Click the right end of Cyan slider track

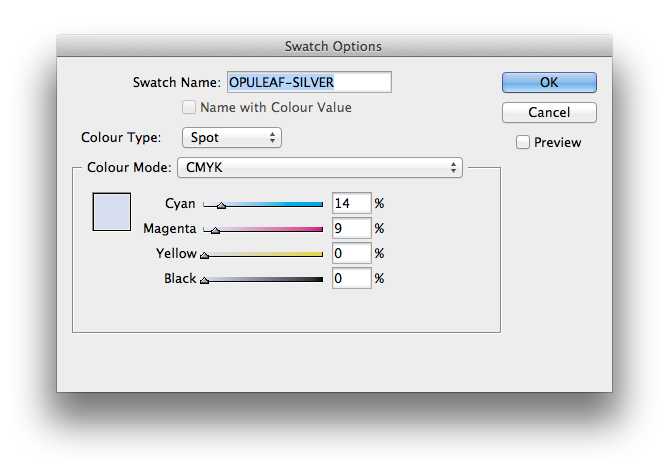(318, 203)
